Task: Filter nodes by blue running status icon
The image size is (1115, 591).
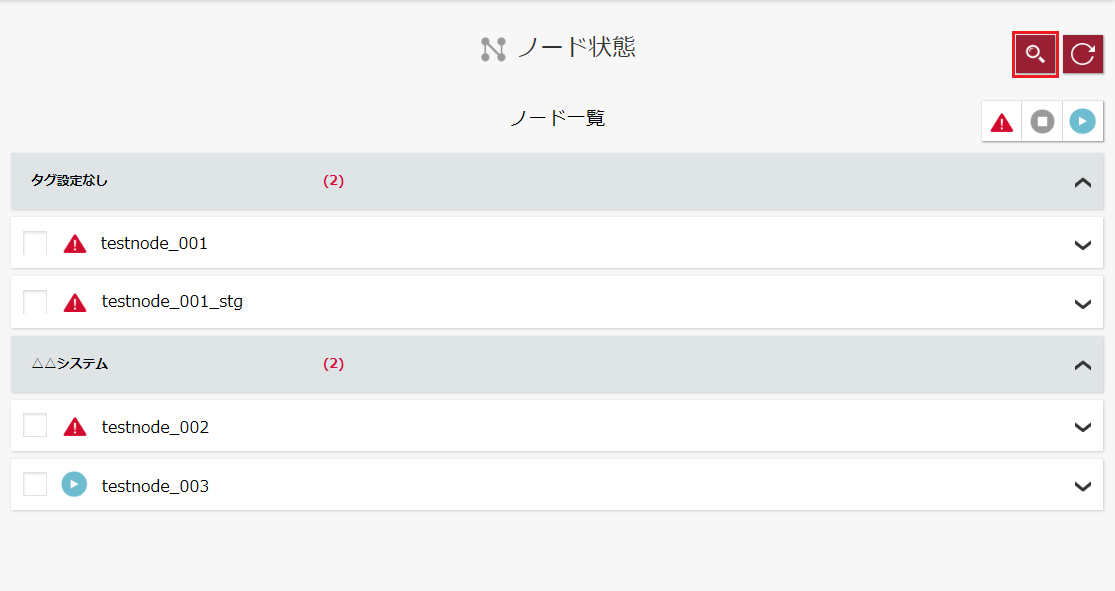Action: [1082, 122]
